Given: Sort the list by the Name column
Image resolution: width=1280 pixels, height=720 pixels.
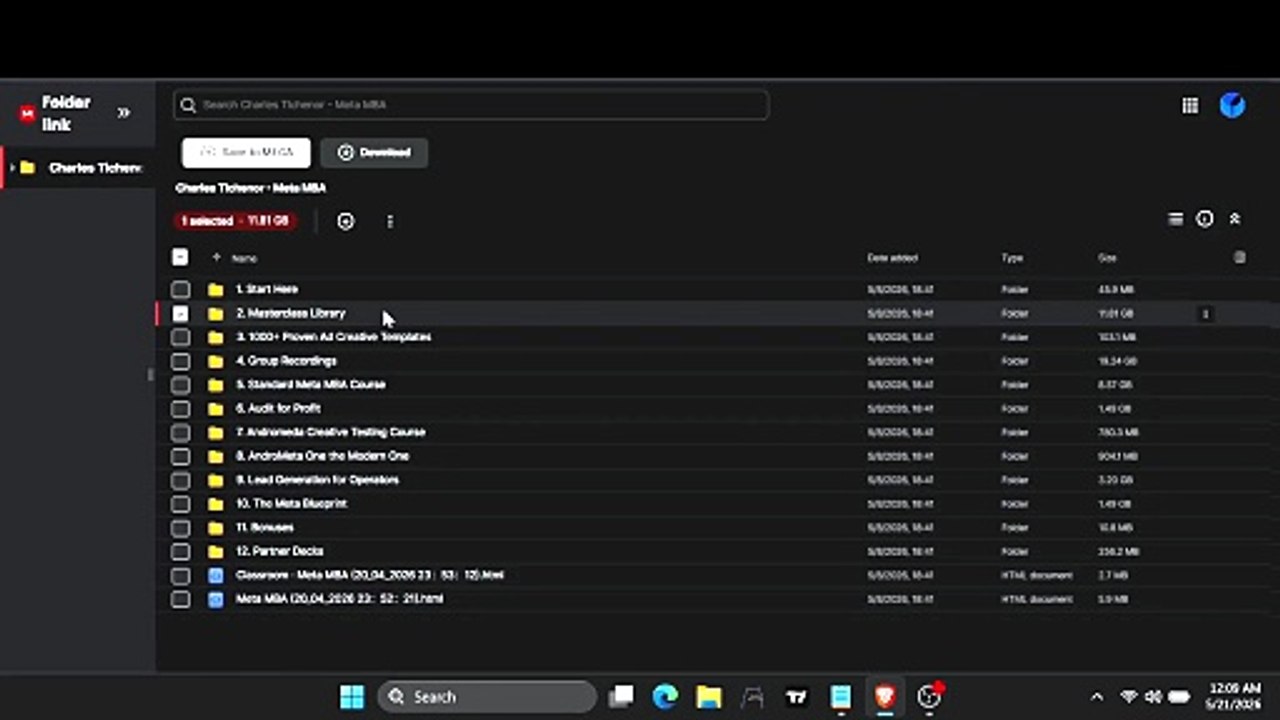Looking at the screenshot, I should [244, 258].
